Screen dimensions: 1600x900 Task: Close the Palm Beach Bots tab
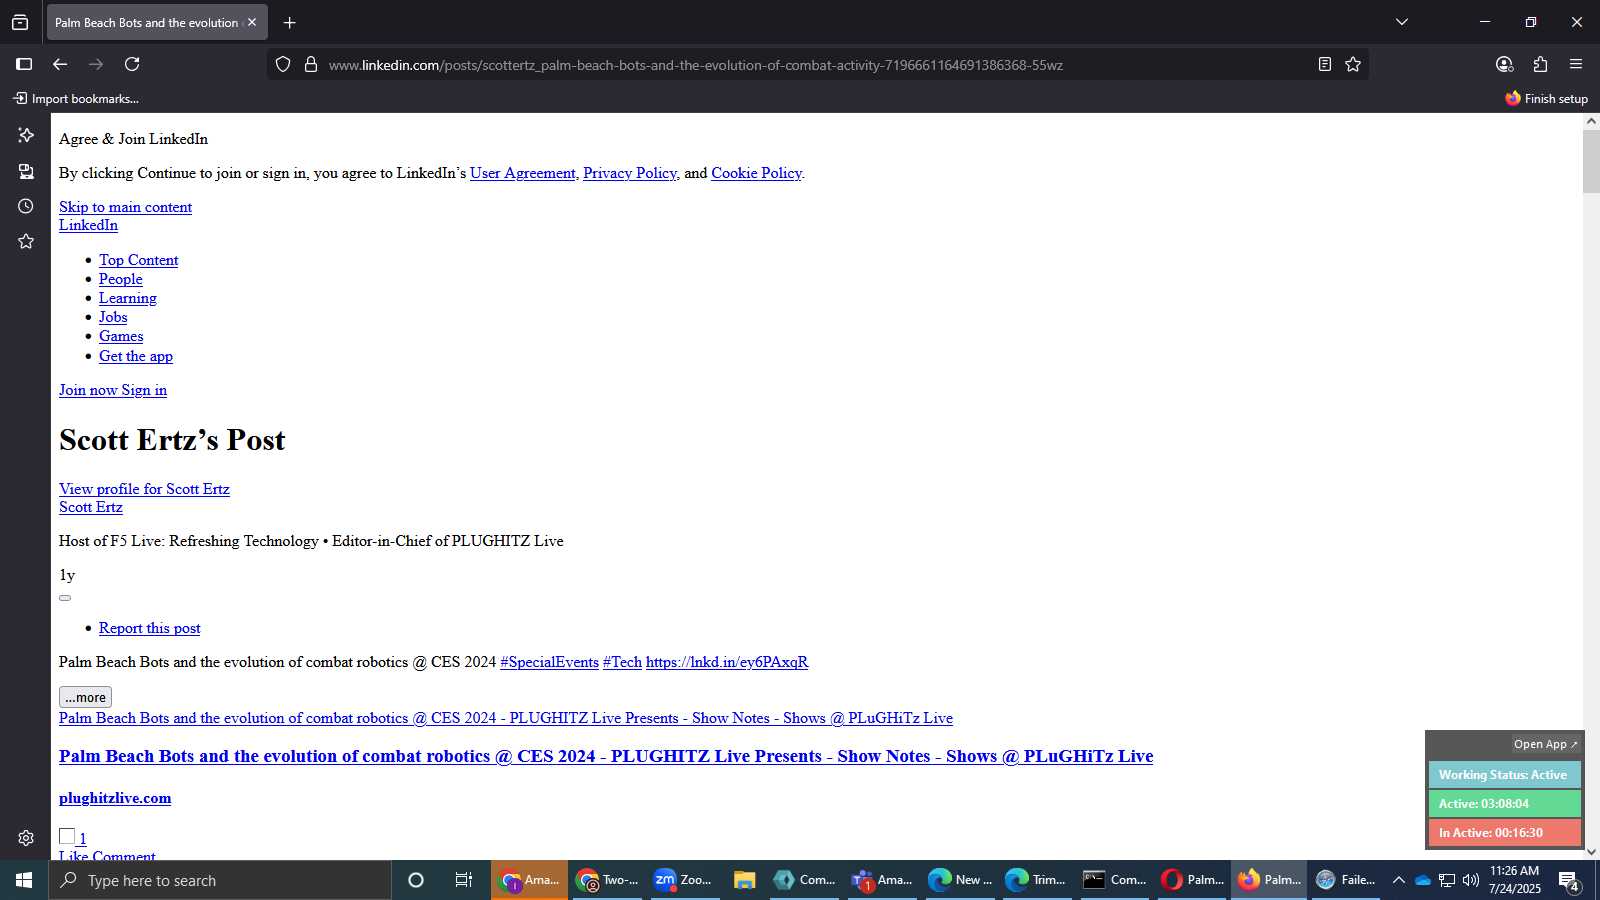click(x=252, y=22)
